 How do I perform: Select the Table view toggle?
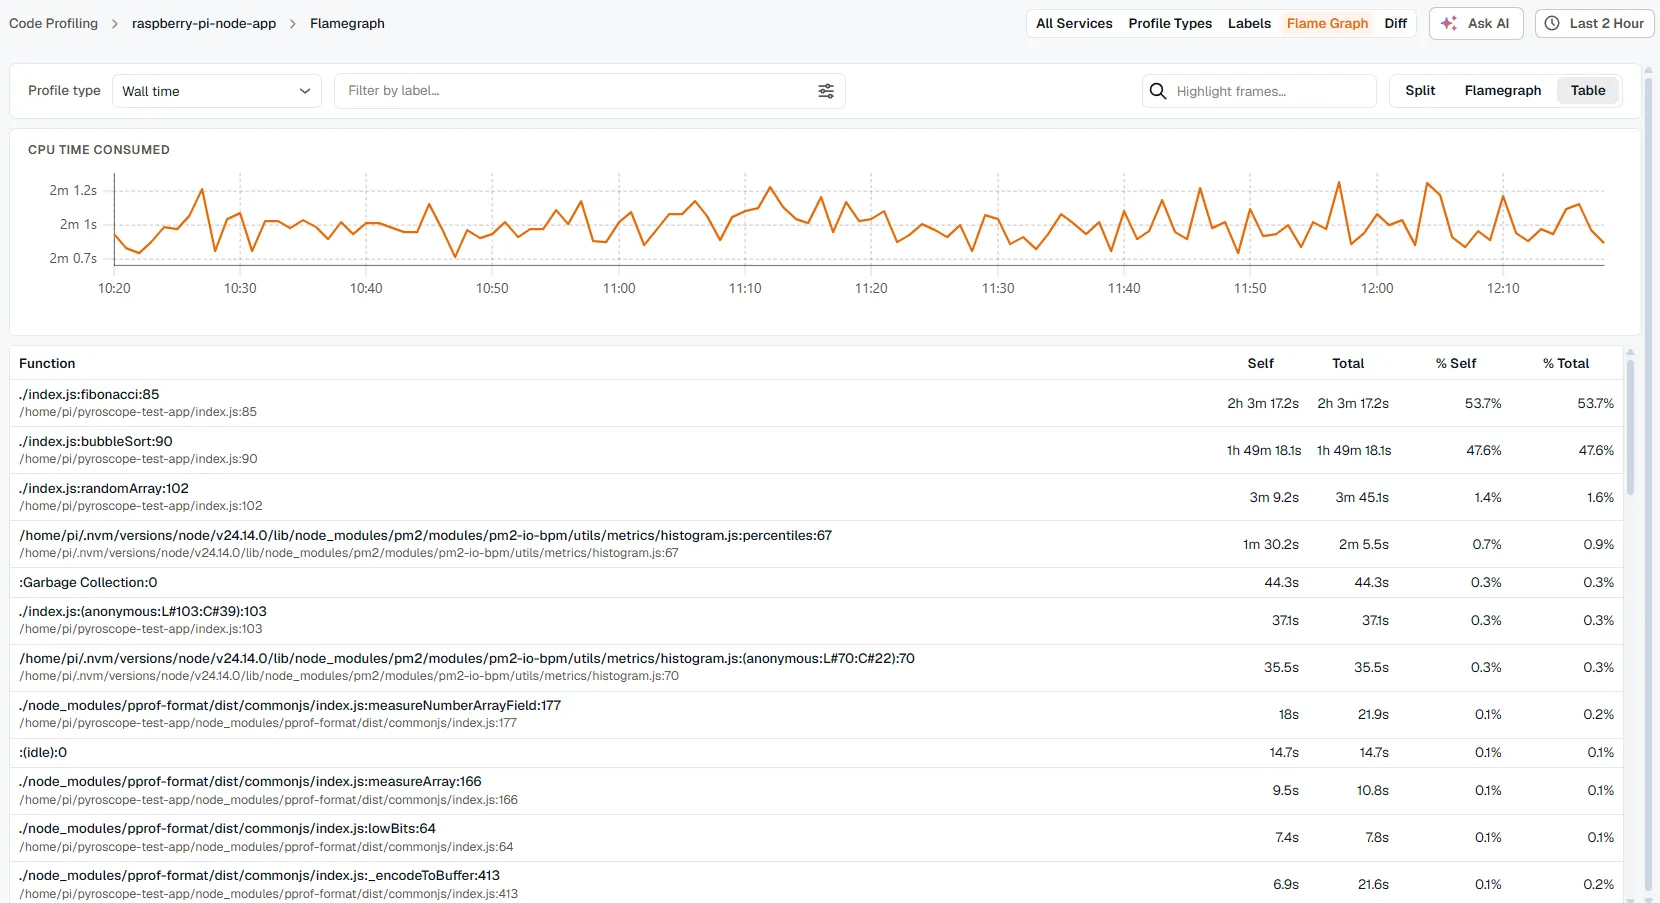tap(1588, 90)
